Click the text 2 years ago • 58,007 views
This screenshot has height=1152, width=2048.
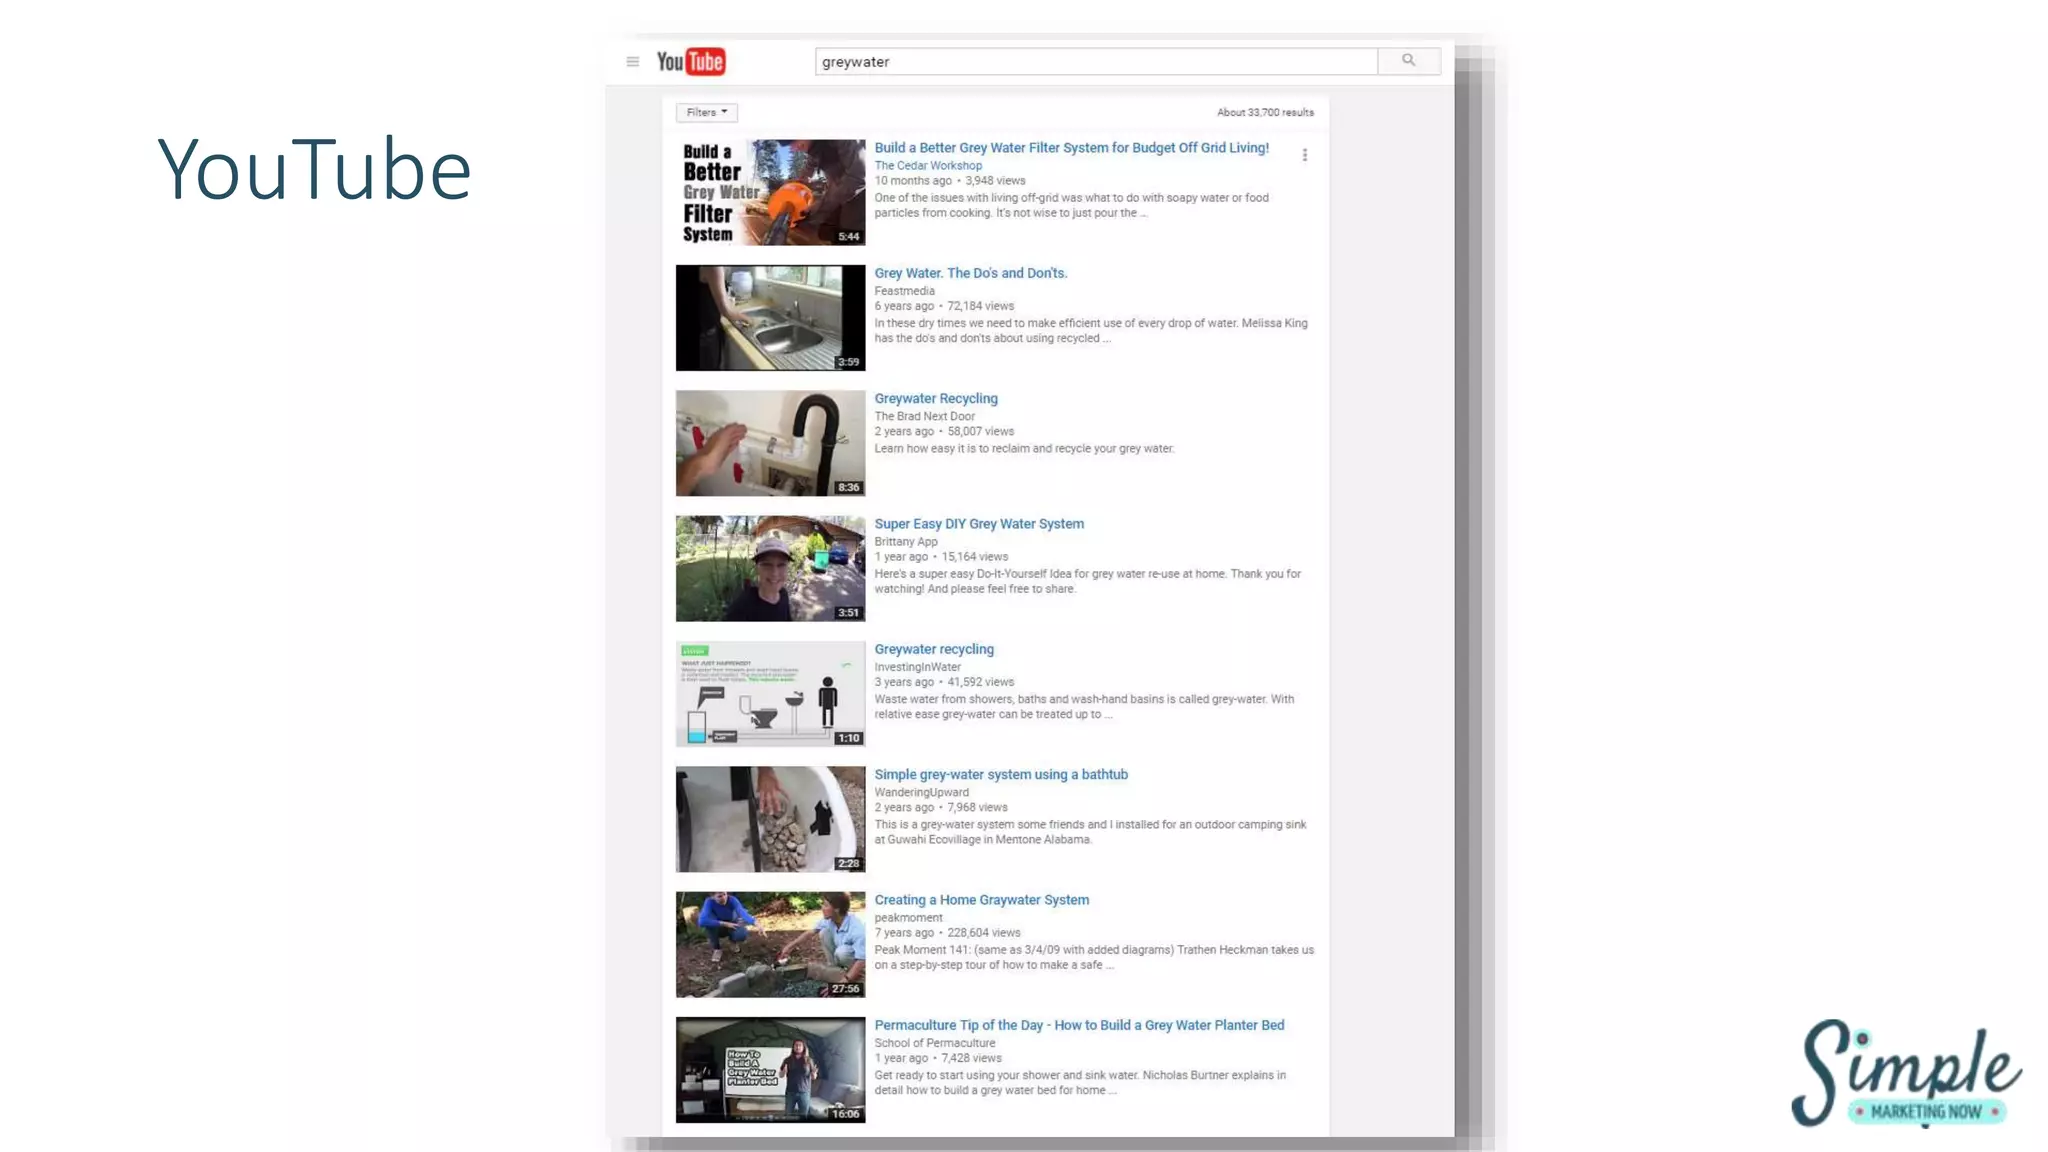pyautogui.click(x=944, y=432)
